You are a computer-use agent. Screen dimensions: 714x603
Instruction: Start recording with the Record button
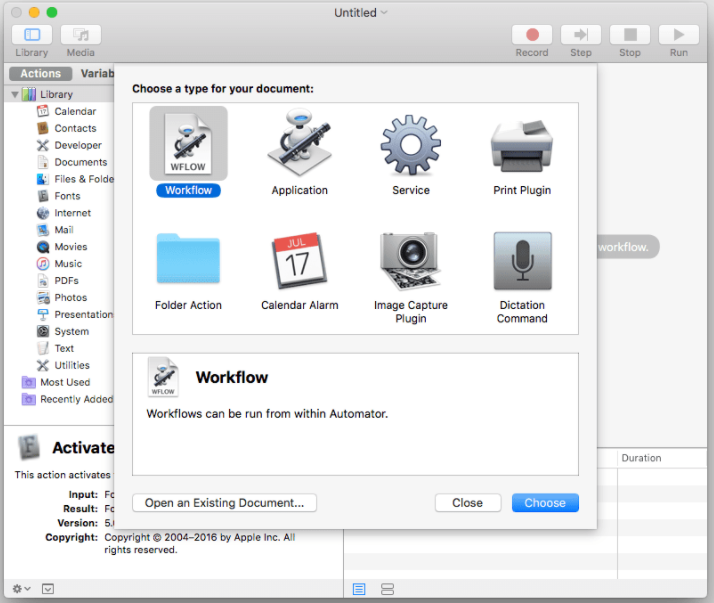coord(532,35)
